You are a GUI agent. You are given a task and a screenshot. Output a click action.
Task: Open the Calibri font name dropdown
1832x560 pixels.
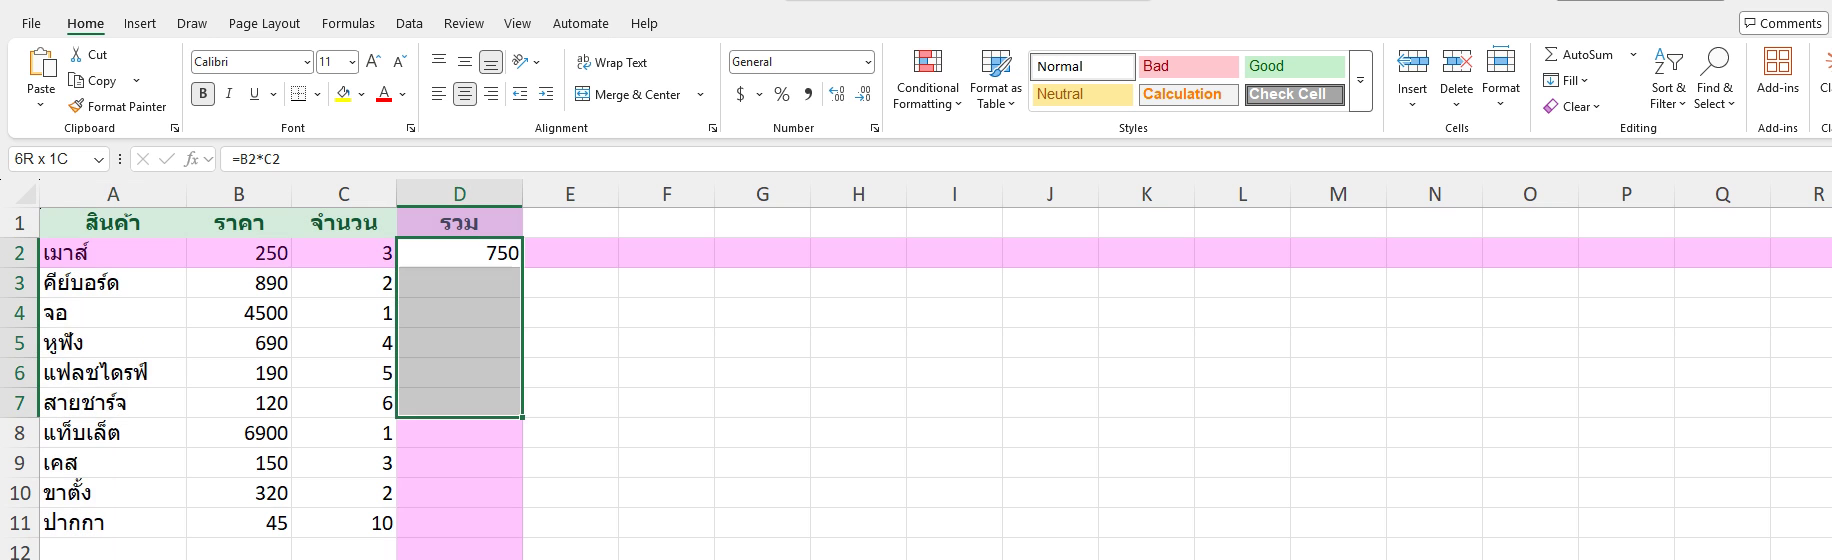(307, 62)
